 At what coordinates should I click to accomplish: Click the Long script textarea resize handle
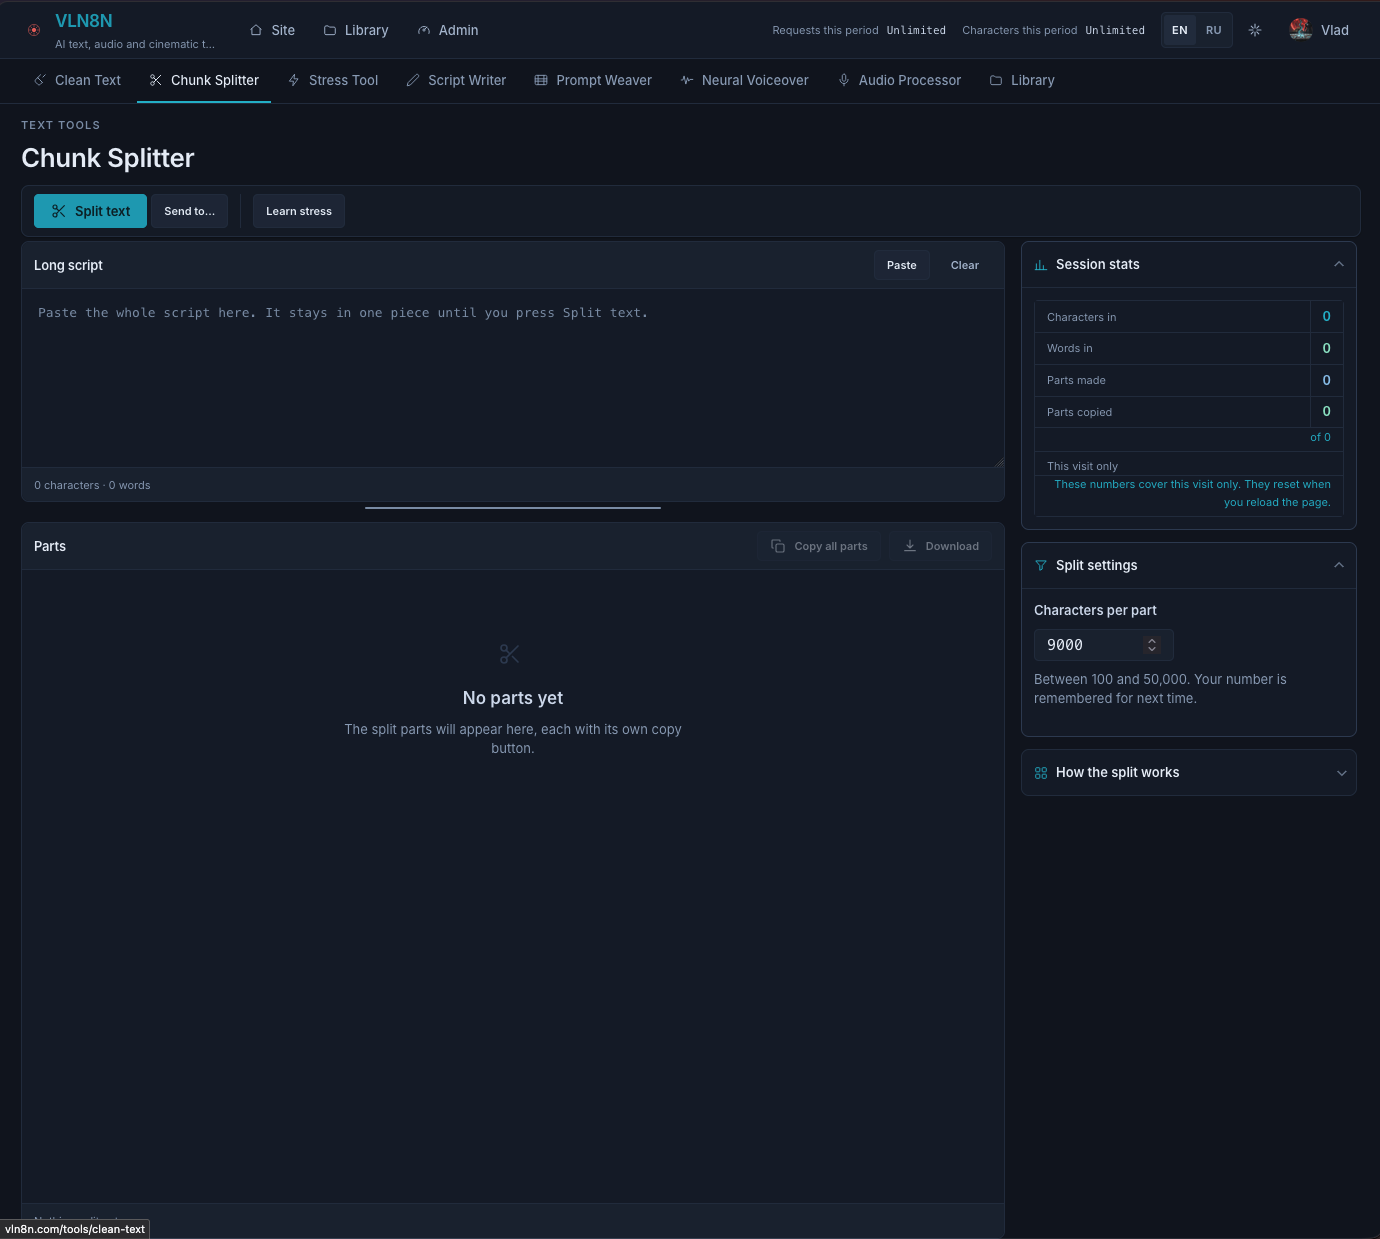click(998, 461)
